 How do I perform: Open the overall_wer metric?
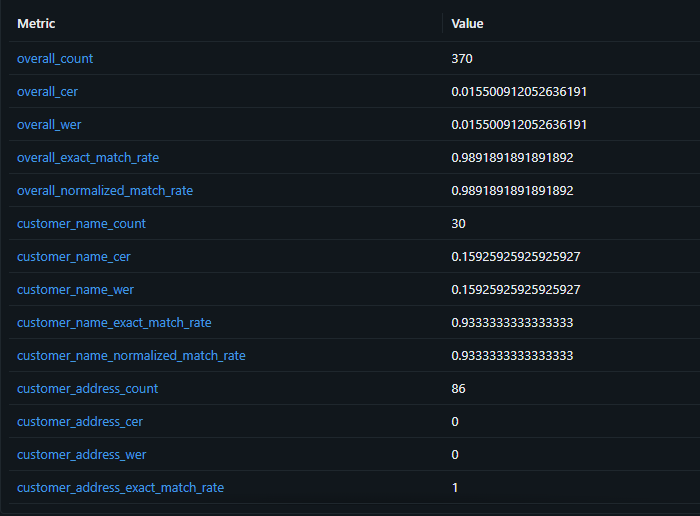pos(48,125)
